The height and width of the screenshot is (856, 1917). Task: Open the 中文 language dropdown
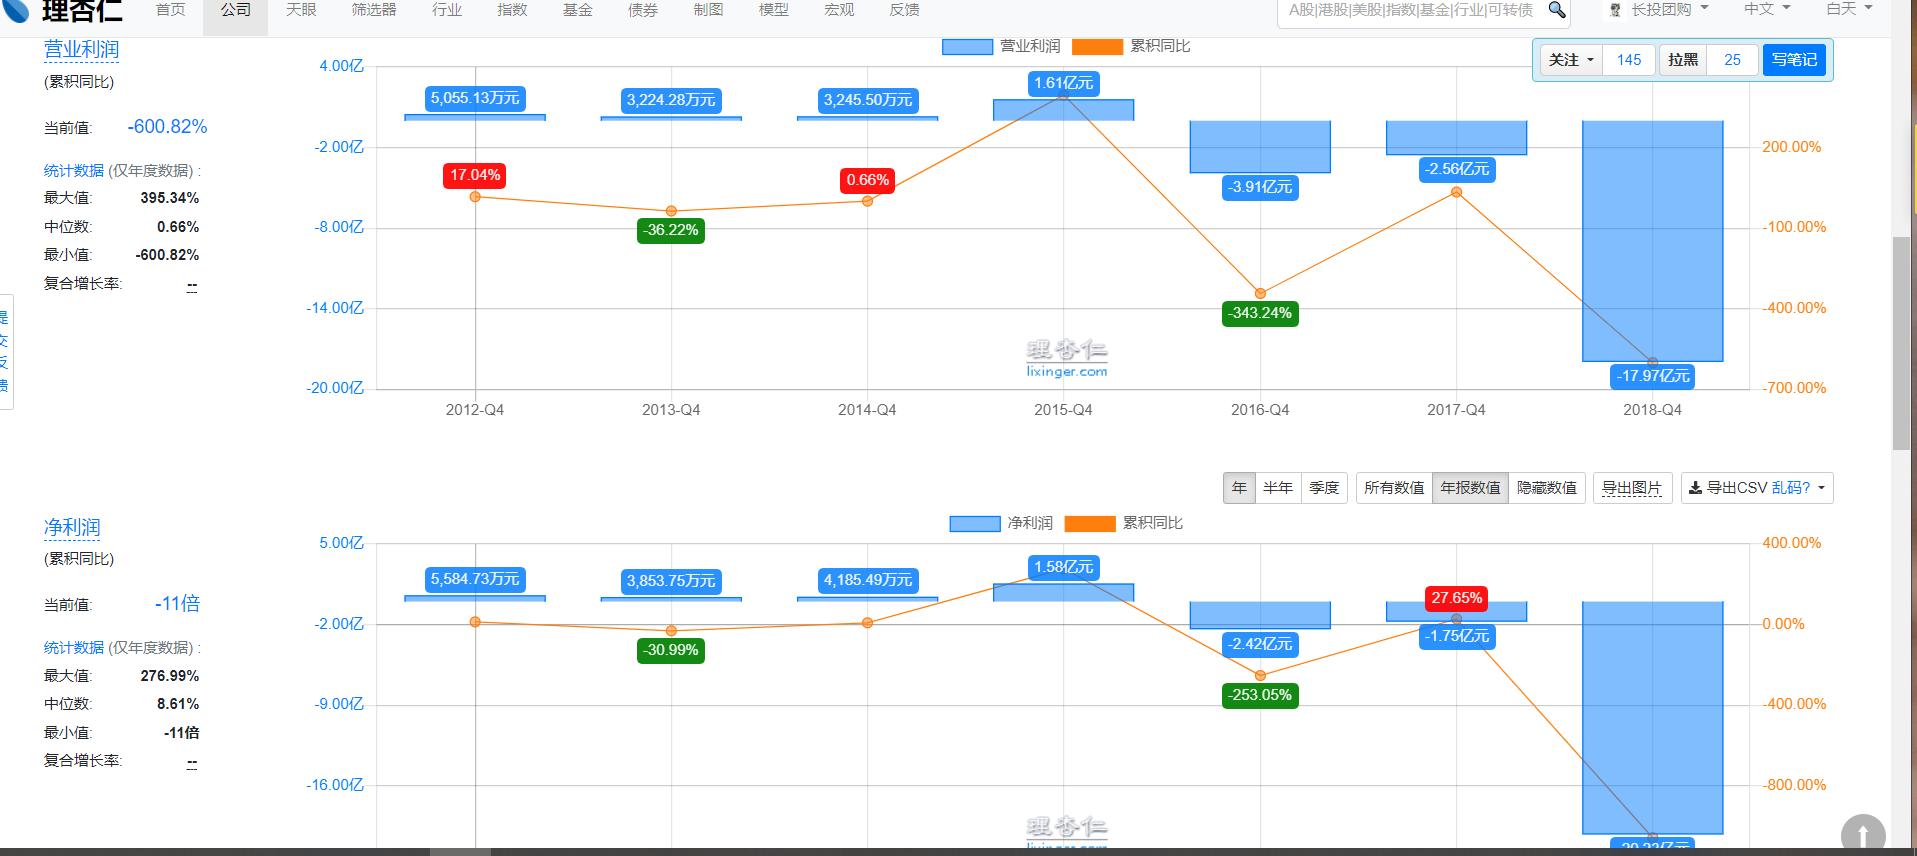tap(1767, 10)
